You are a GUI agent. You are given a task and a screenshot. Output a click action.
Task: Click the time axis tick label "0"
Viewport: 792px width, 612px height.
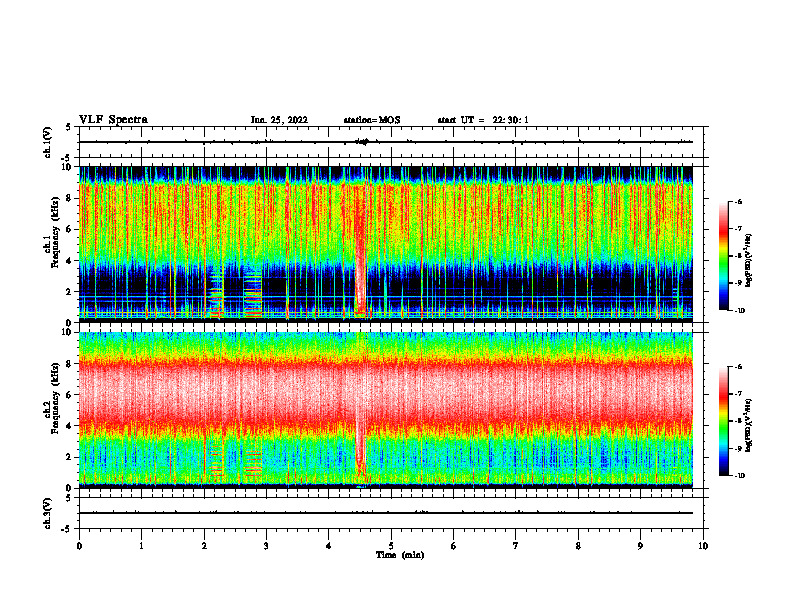(79, 546)
